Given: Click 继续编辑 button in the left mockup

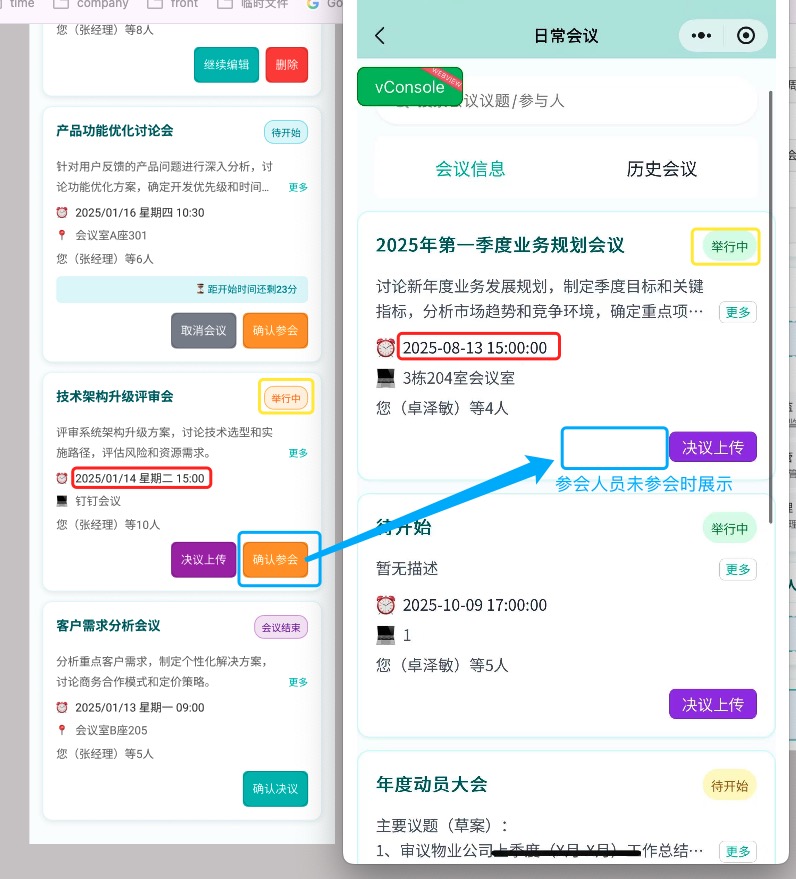Looking at the screenshot, I should (226, 65).
